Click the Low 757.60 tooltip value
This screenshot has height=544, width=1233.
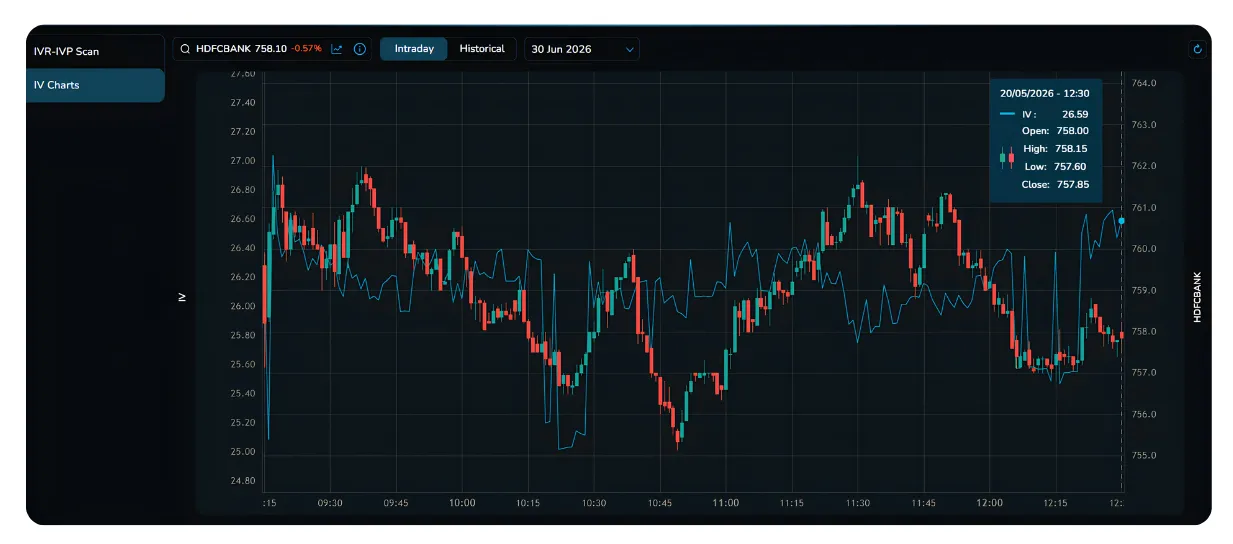1070,167
